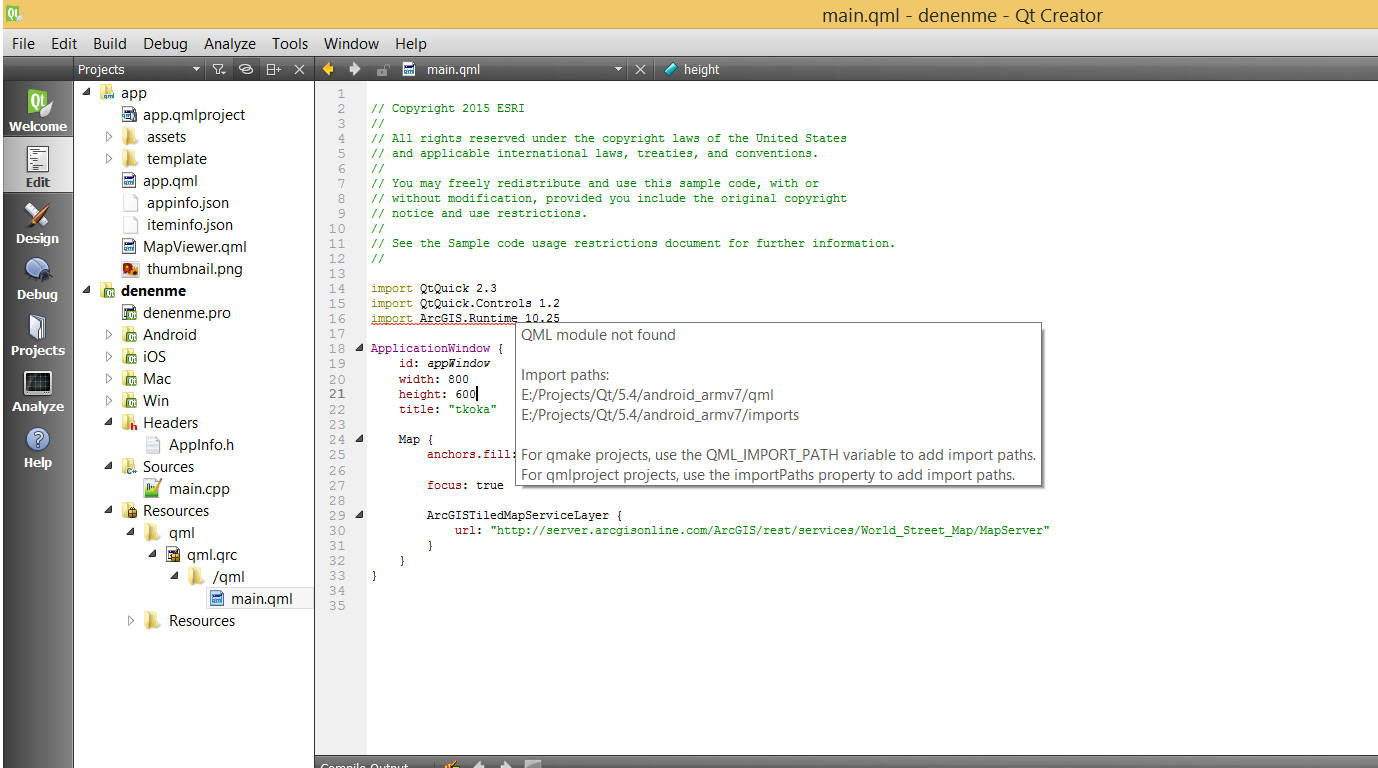1378x768 pixels.
Task: Select iteminfo.json in the project tree
Action: 190,225
